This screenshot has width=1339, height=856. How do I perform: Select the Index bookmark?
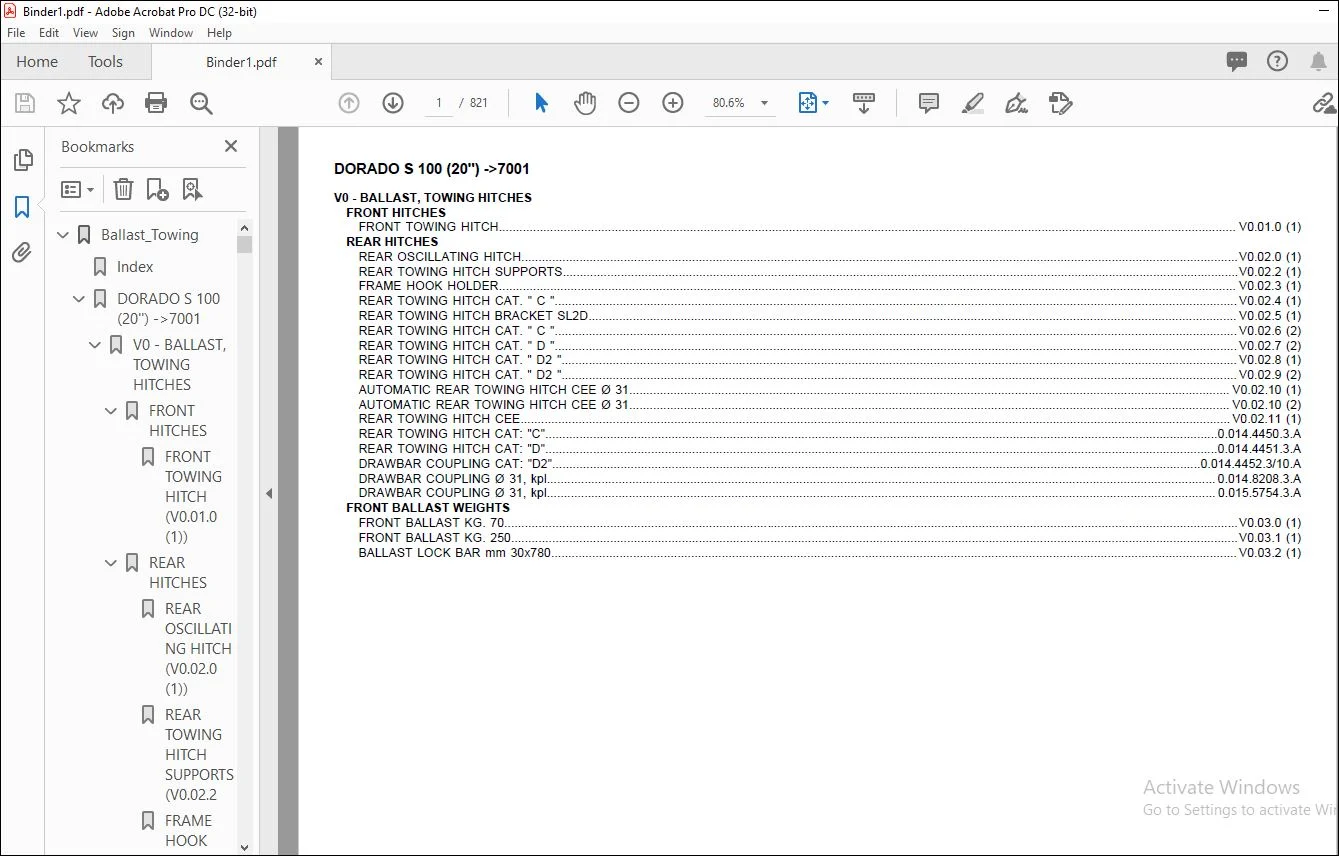[x=135, y=267]
